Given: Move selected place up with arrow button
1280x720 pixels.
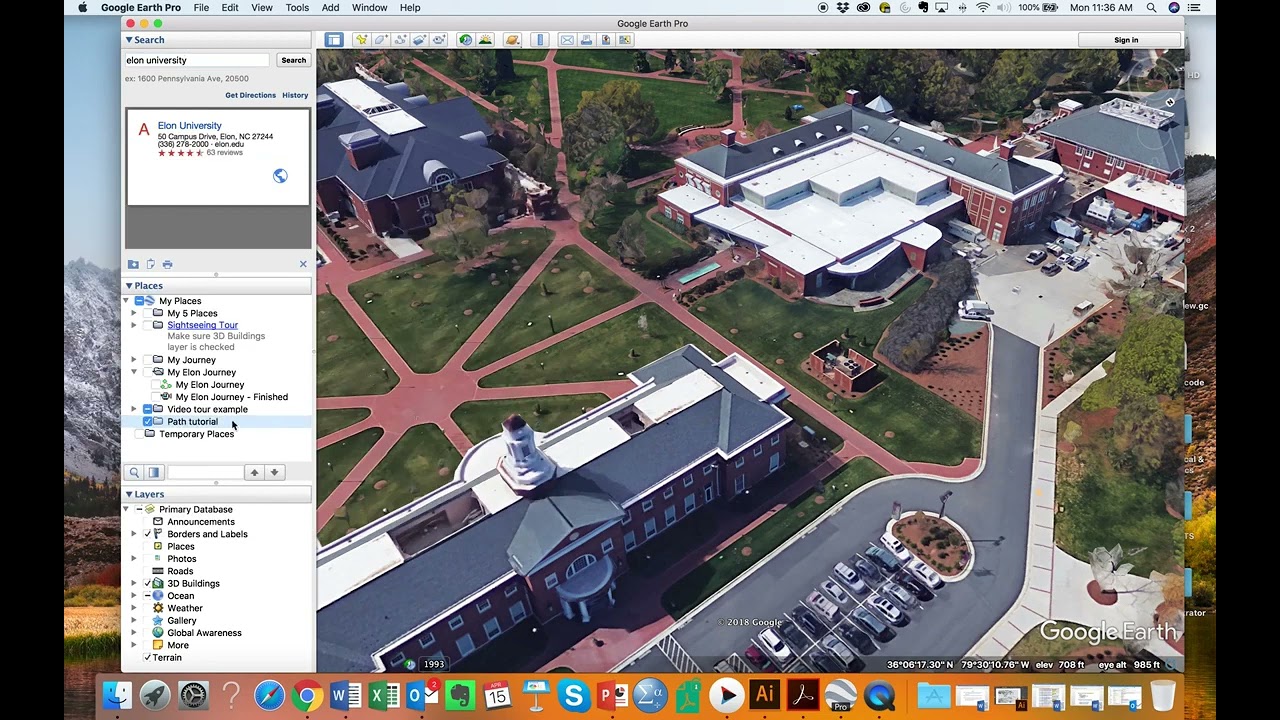Looking at the screenshot, I should (254, 472).
